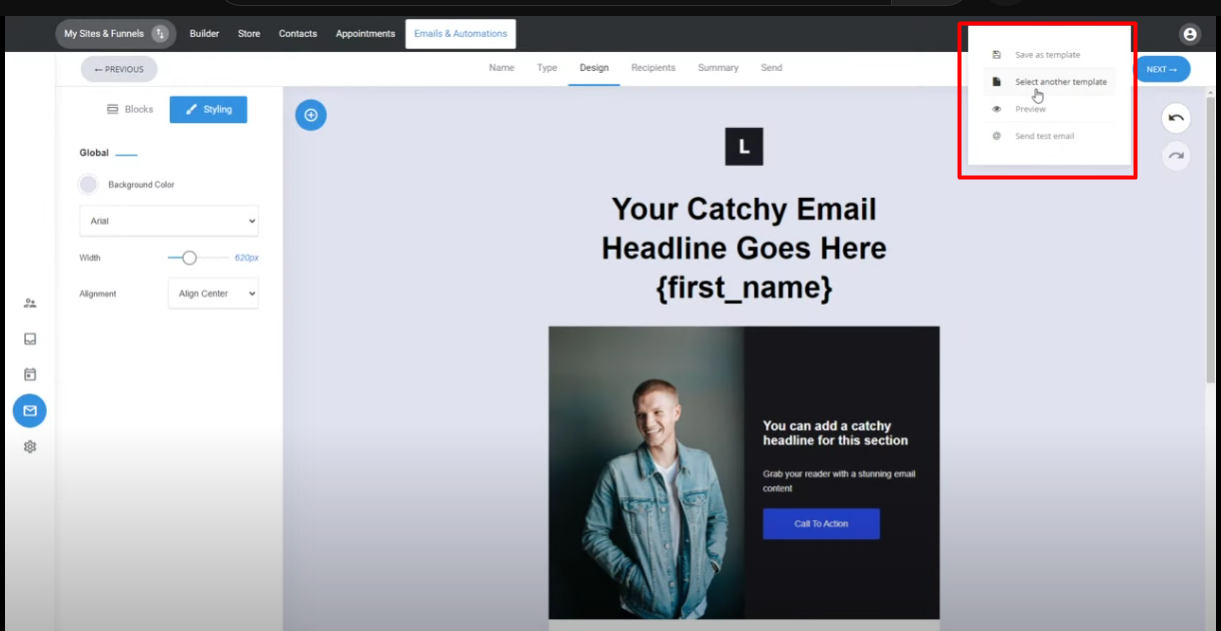Open the inbox icon in left sidebar

30,339
